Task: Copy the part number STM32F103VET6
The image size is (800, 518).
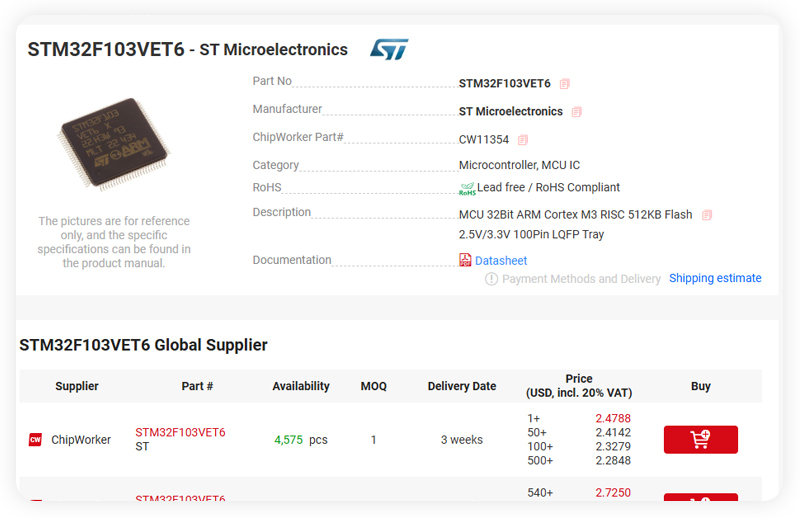Action: coord(564,84)
